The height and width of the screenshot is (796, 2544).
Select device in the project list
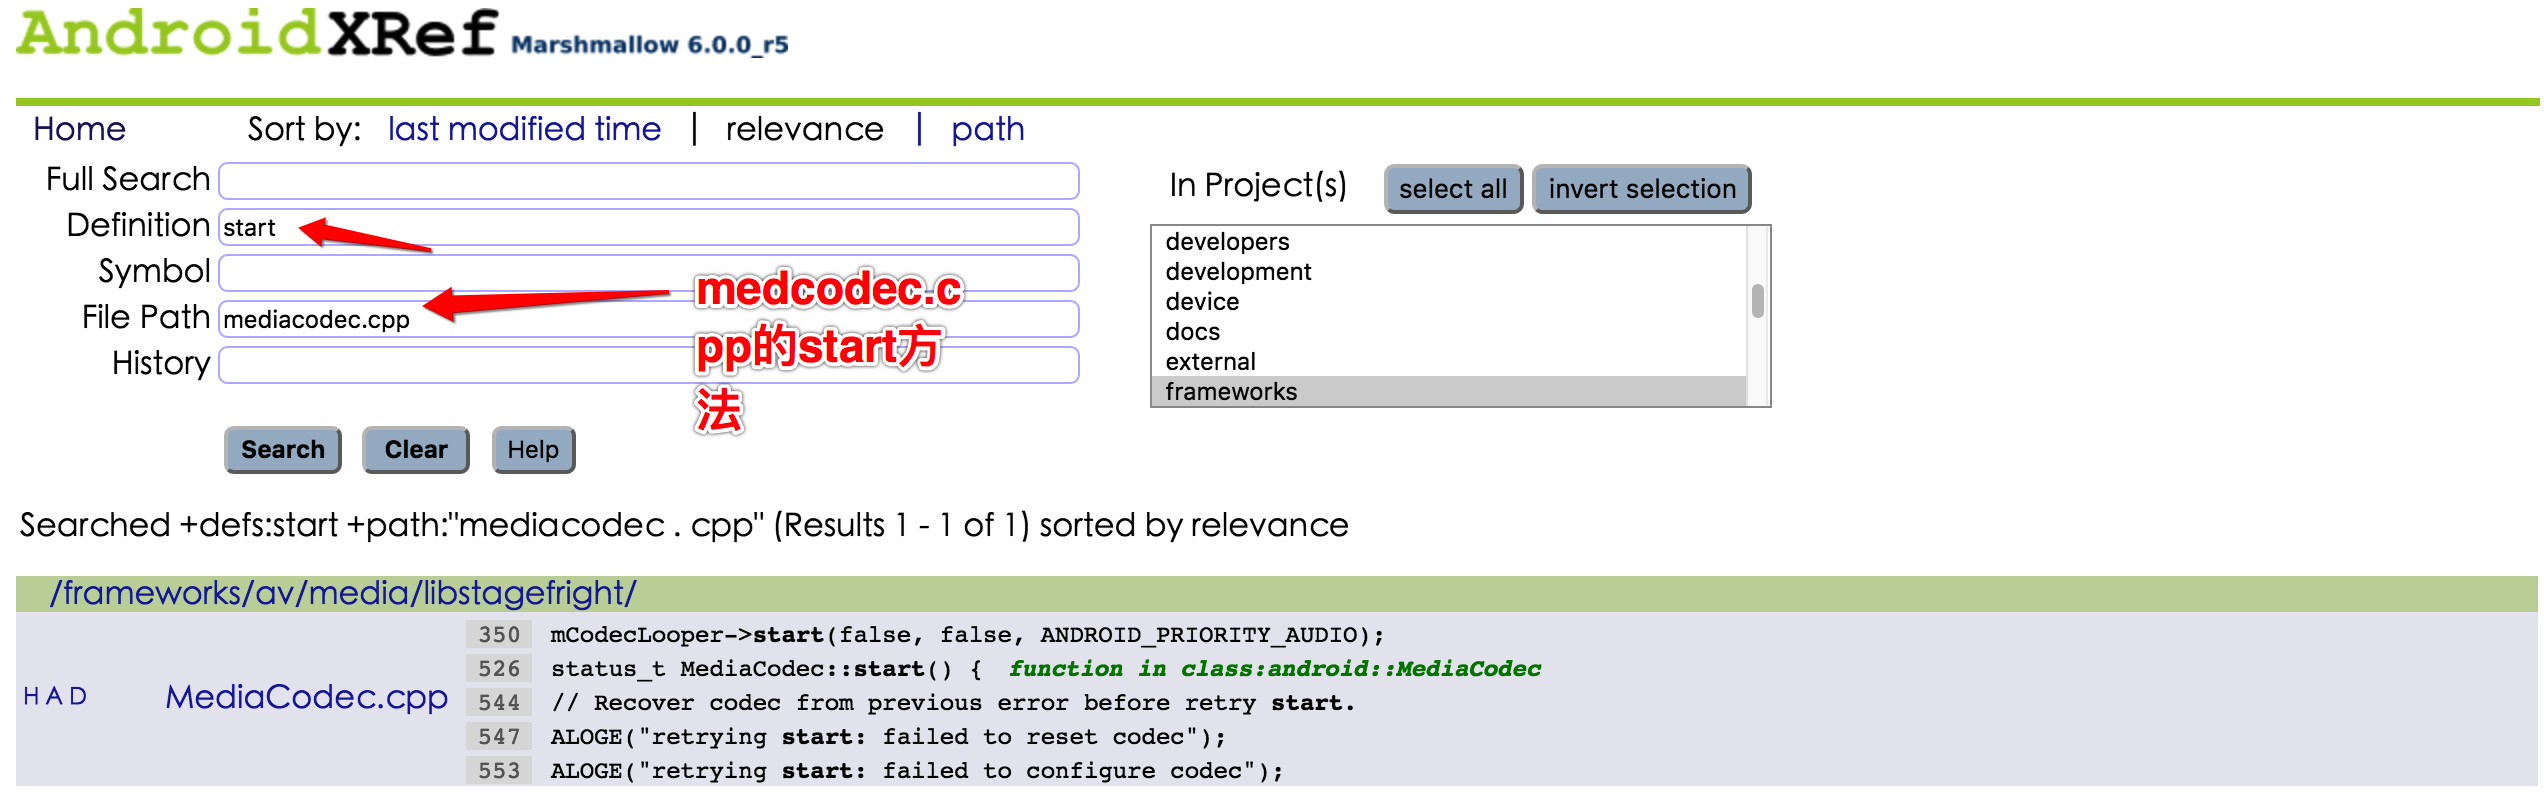click(x=1449, y=301)
